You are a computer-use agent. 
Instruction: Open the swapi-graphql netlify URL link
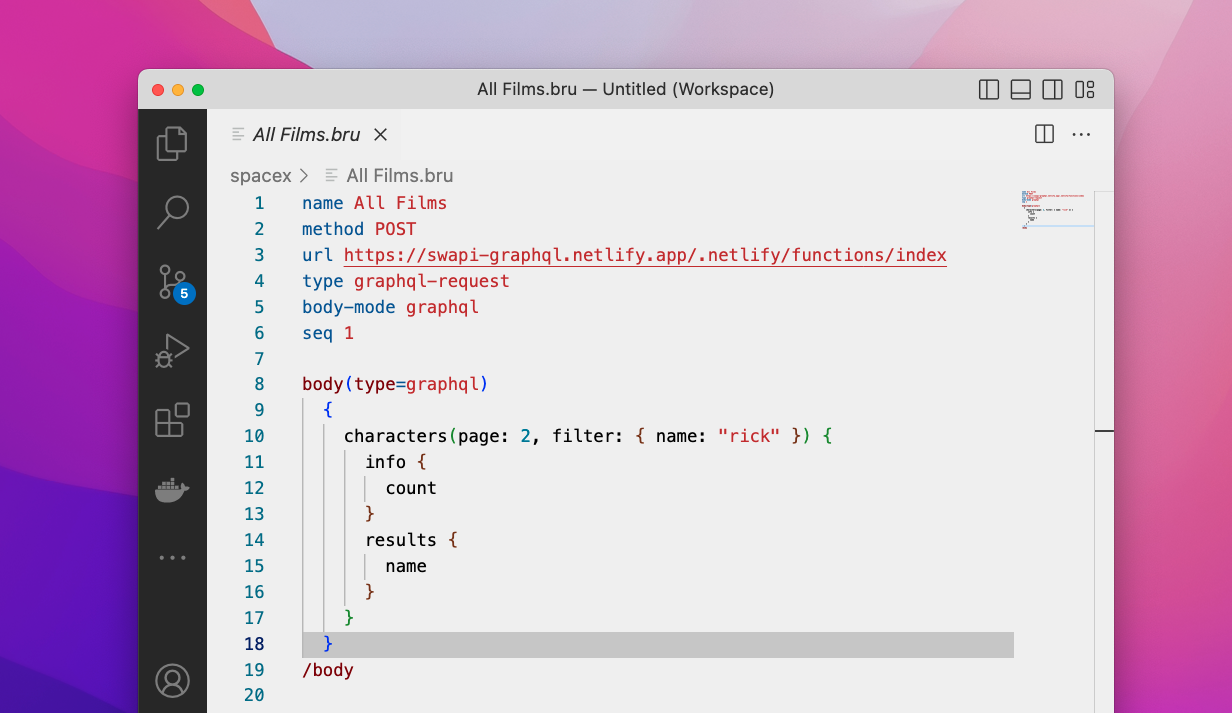coord(645,255)
